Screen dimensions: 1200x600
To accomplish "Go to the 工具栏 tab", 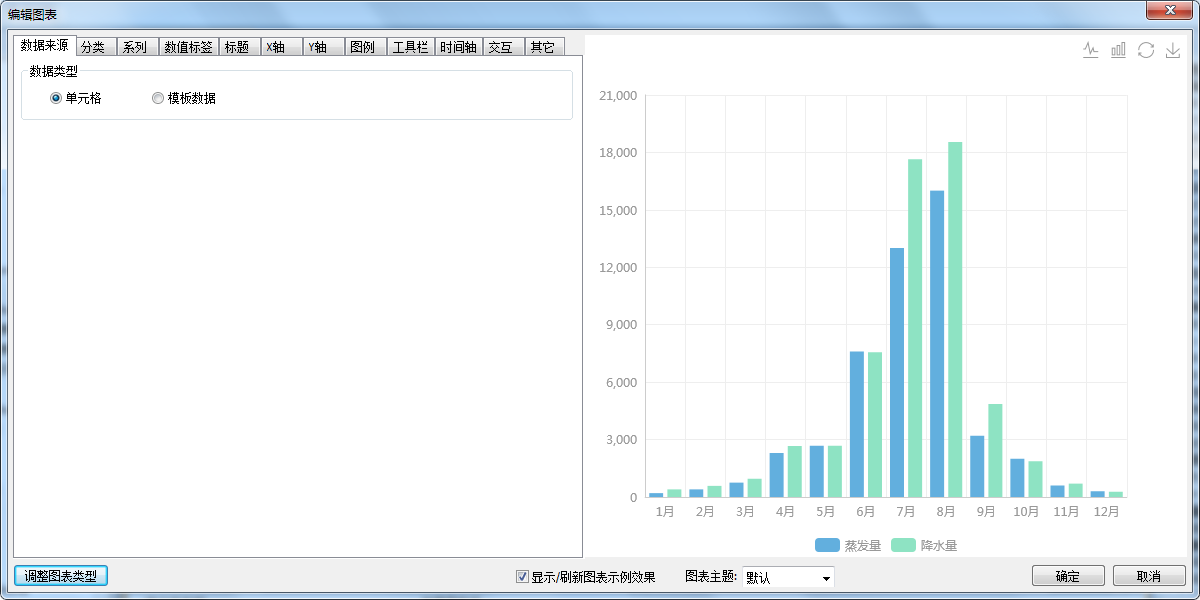I will tap(410, 47).
